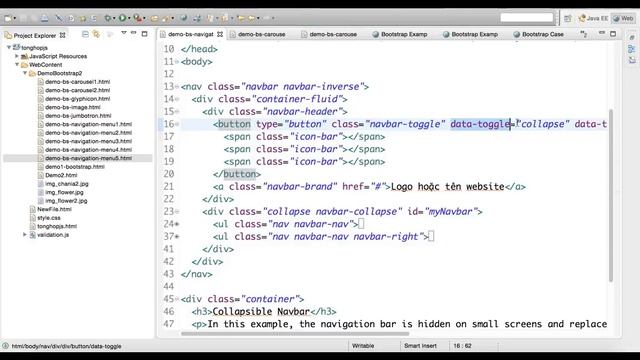Collapse the WebContent folder
Viewport: 640px width, 360px height.
17,64
